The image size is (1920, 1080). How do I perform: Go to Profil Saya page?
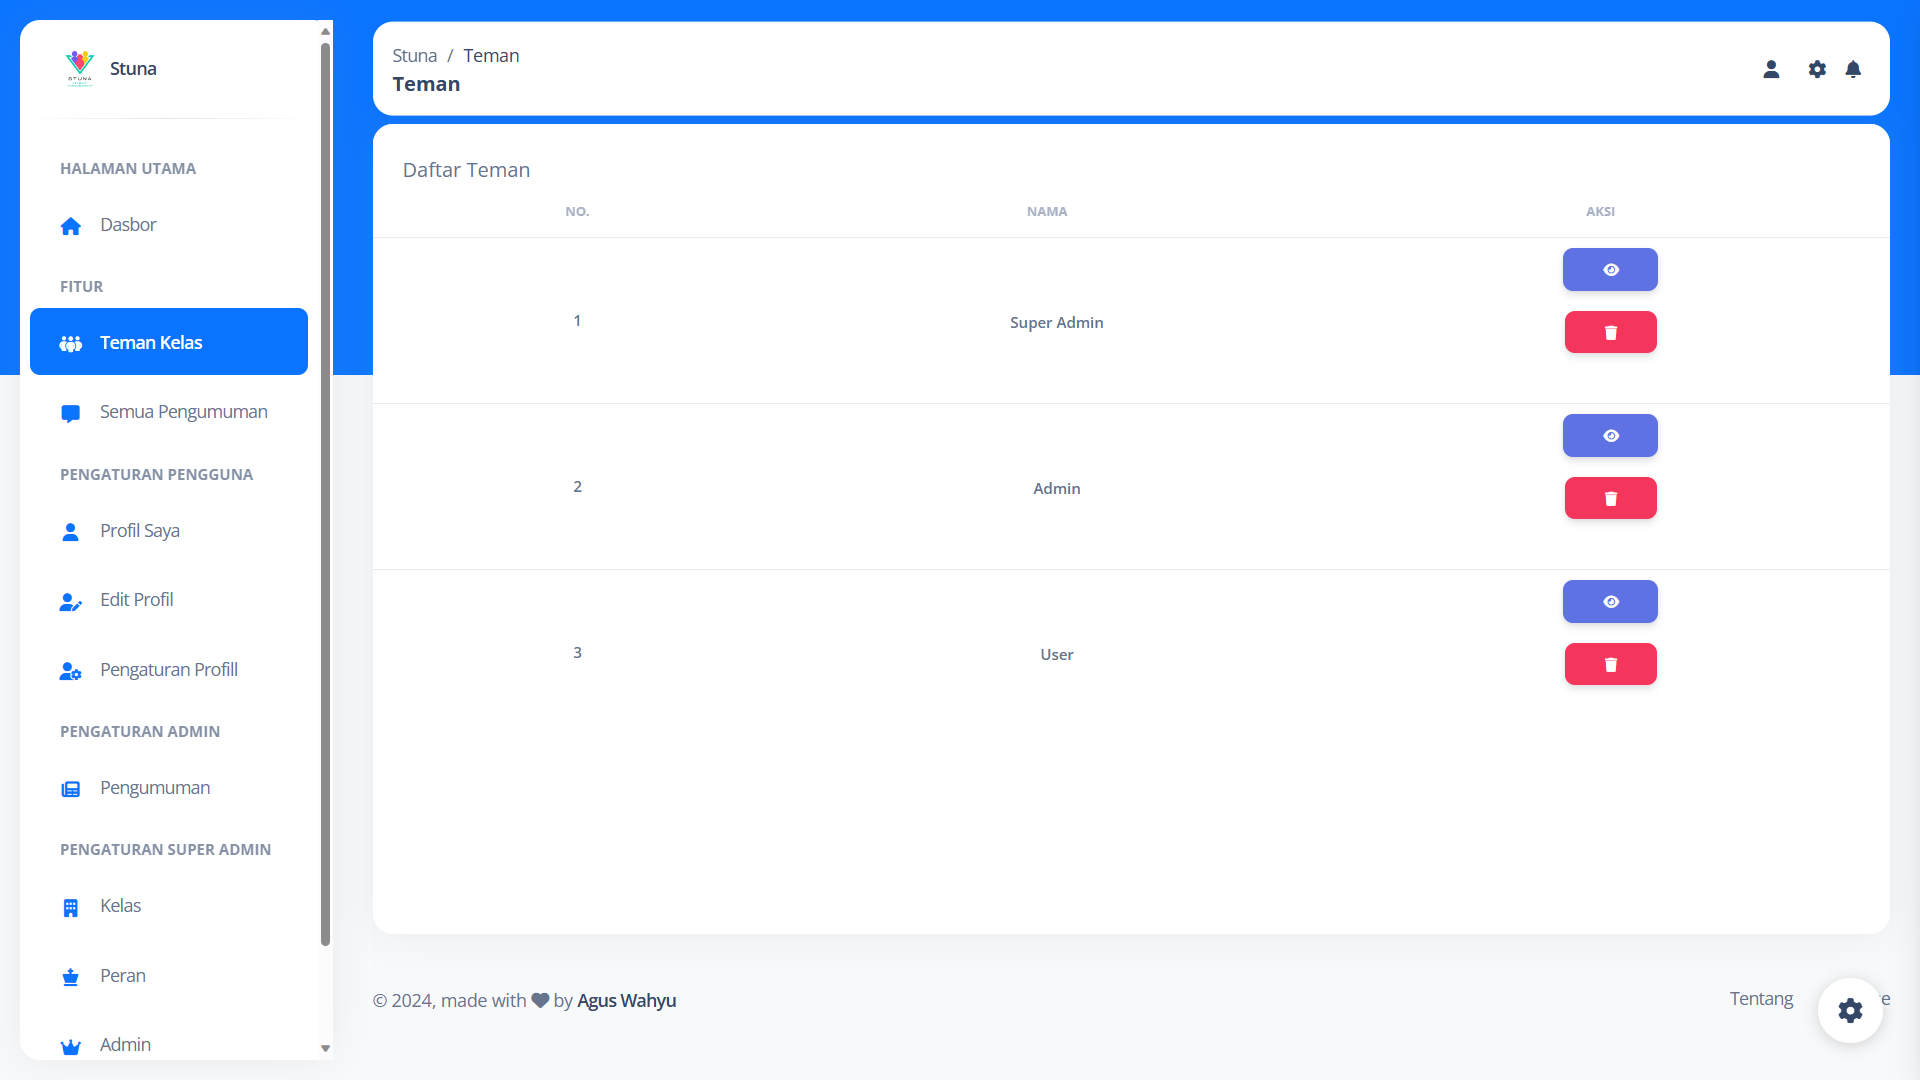pyautogui.click(x=169, y=531)
